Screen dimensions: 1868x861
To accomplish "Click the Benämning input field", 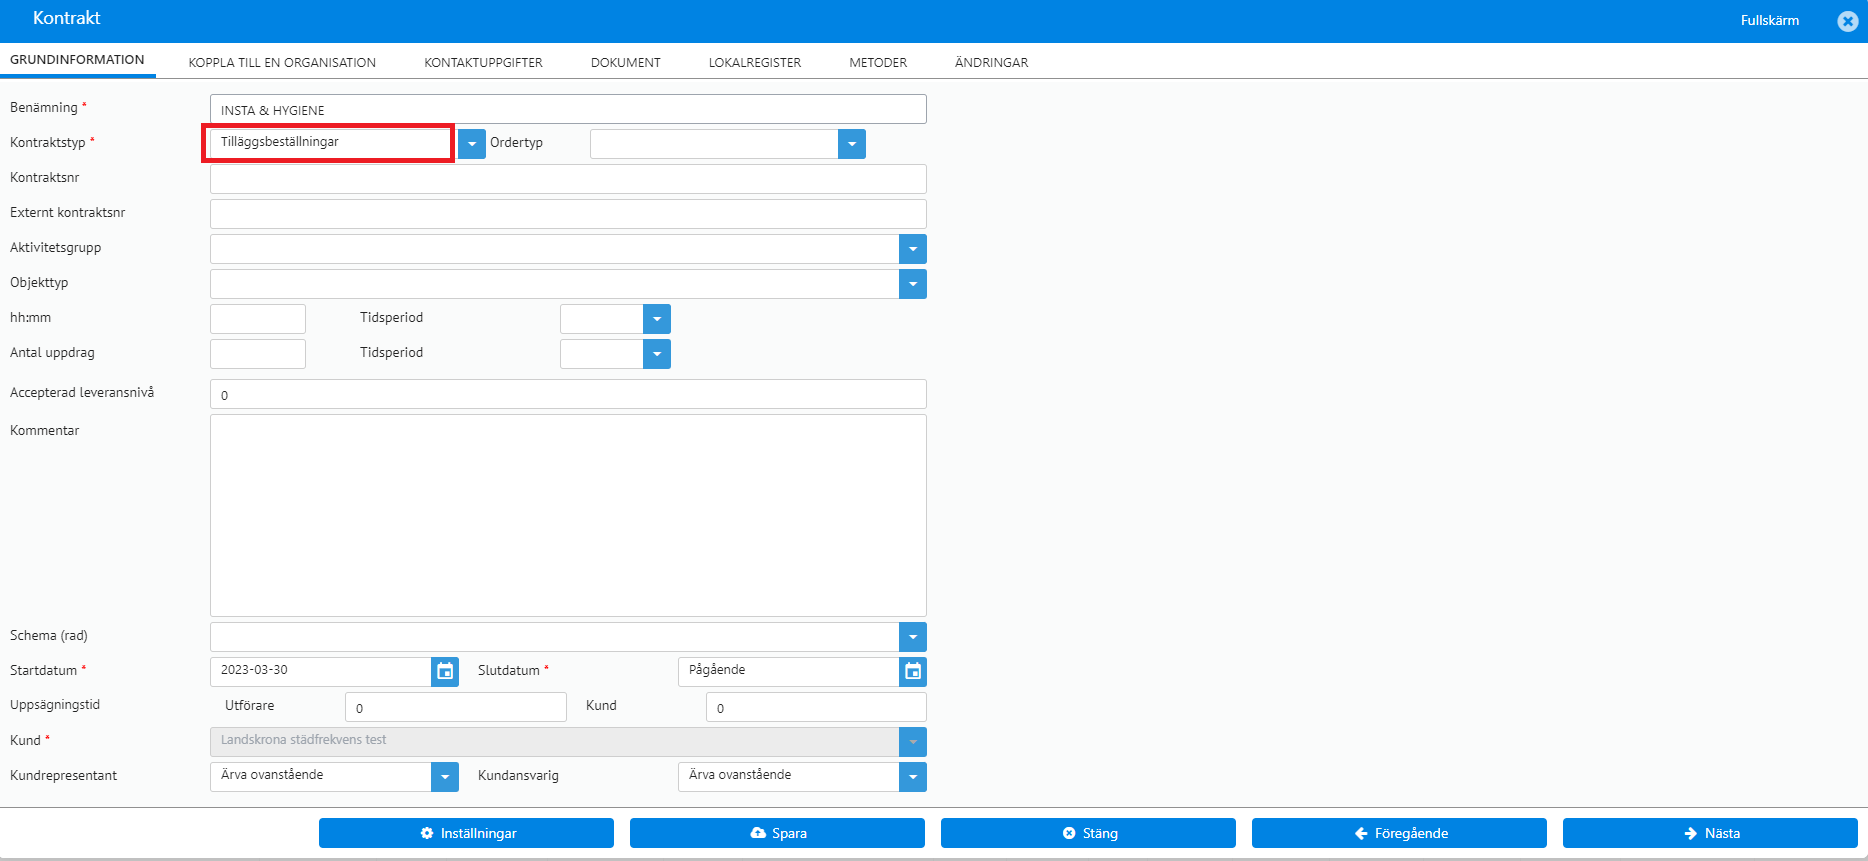I will (568, 109).
